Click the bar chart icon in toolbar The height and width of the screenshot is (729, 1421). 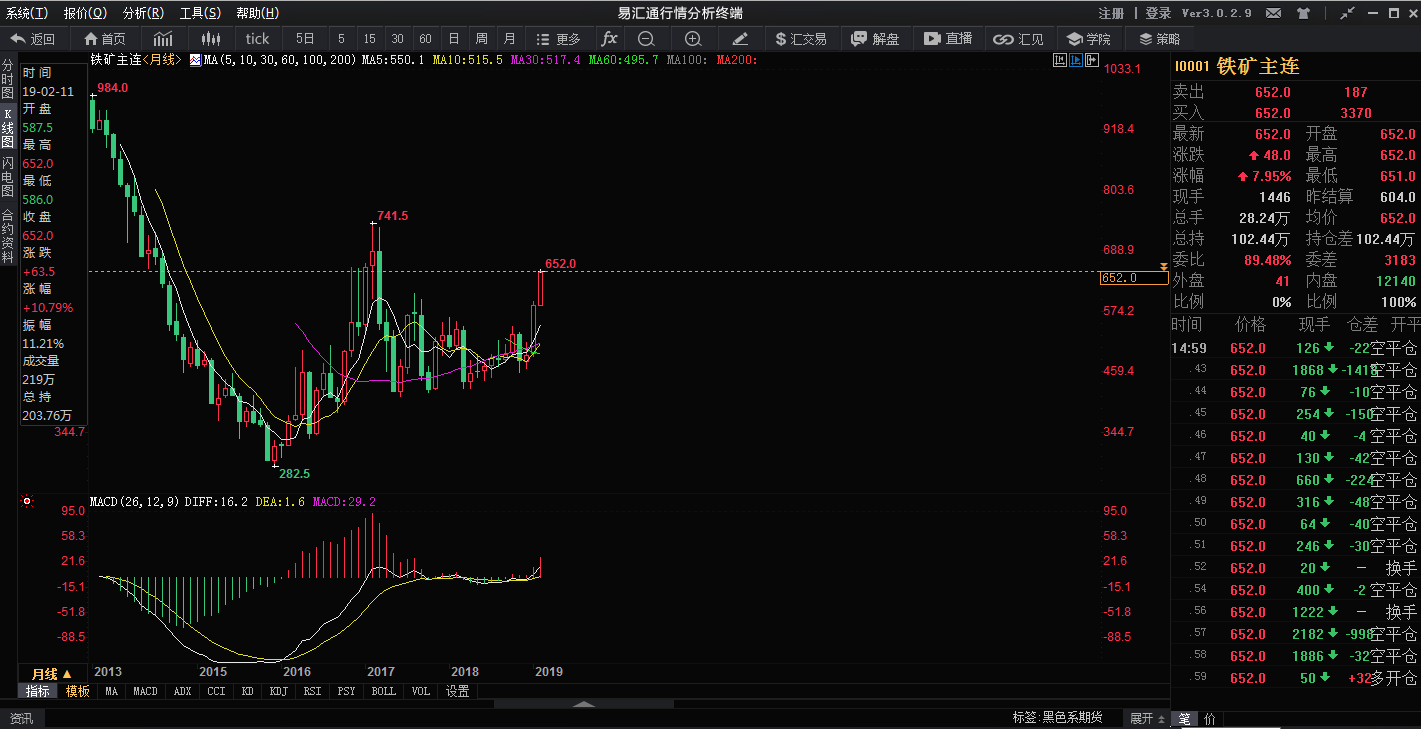(x=163, y=39)
